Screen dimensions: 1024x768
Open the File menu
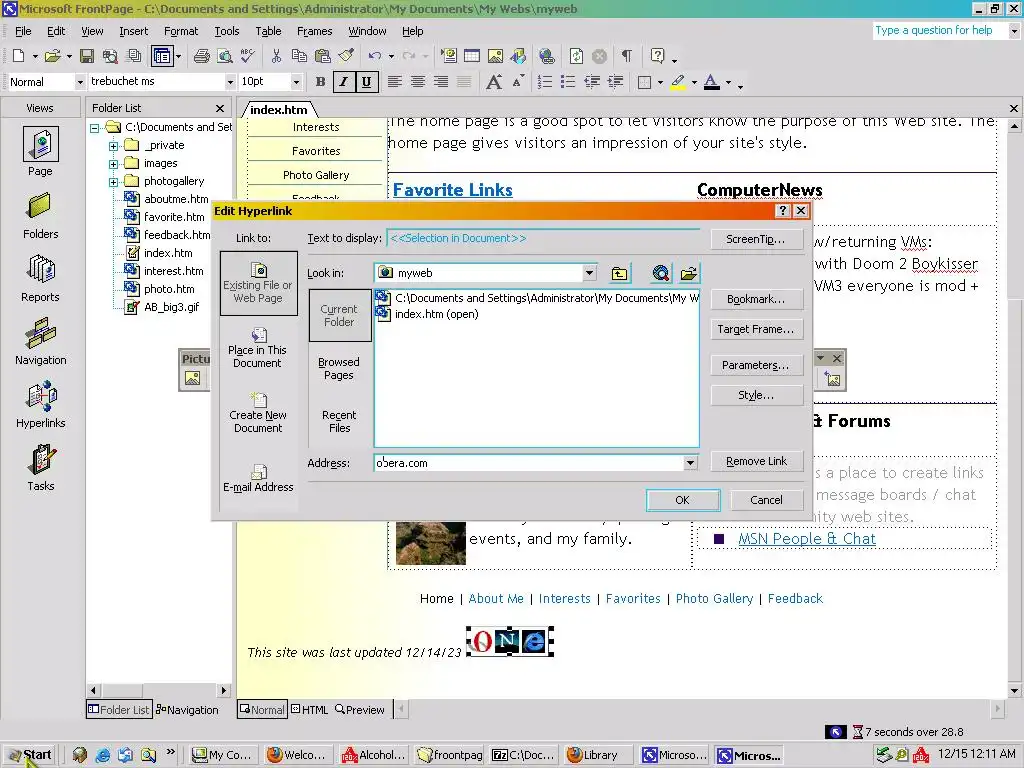(23, 31)
